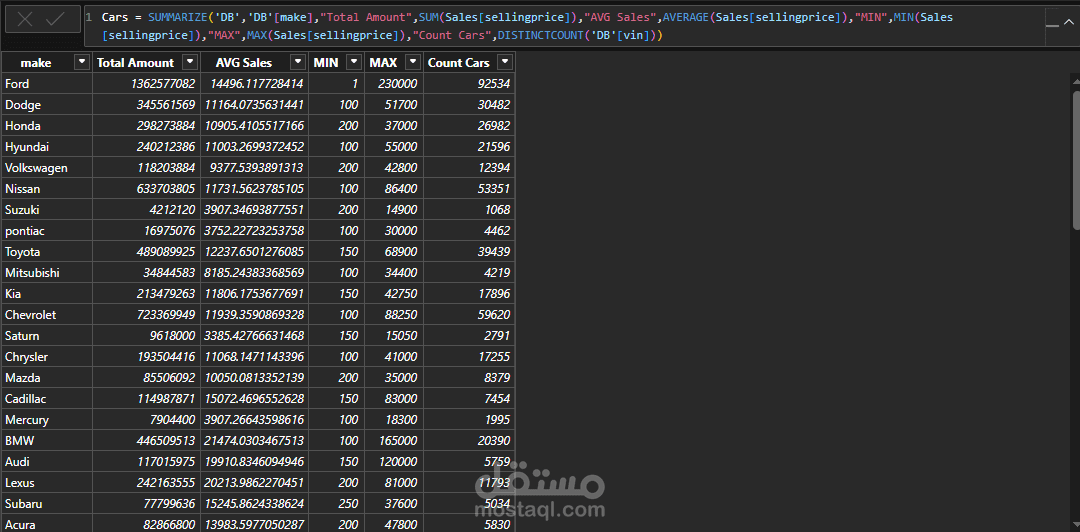Select the Honda cell

click(x=47, y=125)
